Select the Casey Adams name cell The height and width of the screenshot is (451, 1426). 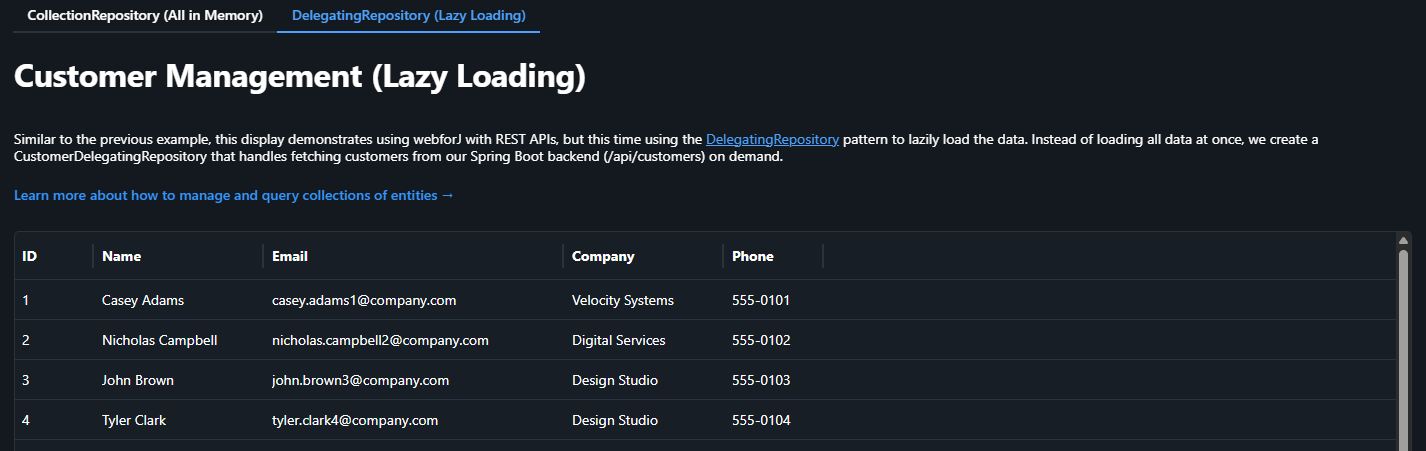[143, 300]
